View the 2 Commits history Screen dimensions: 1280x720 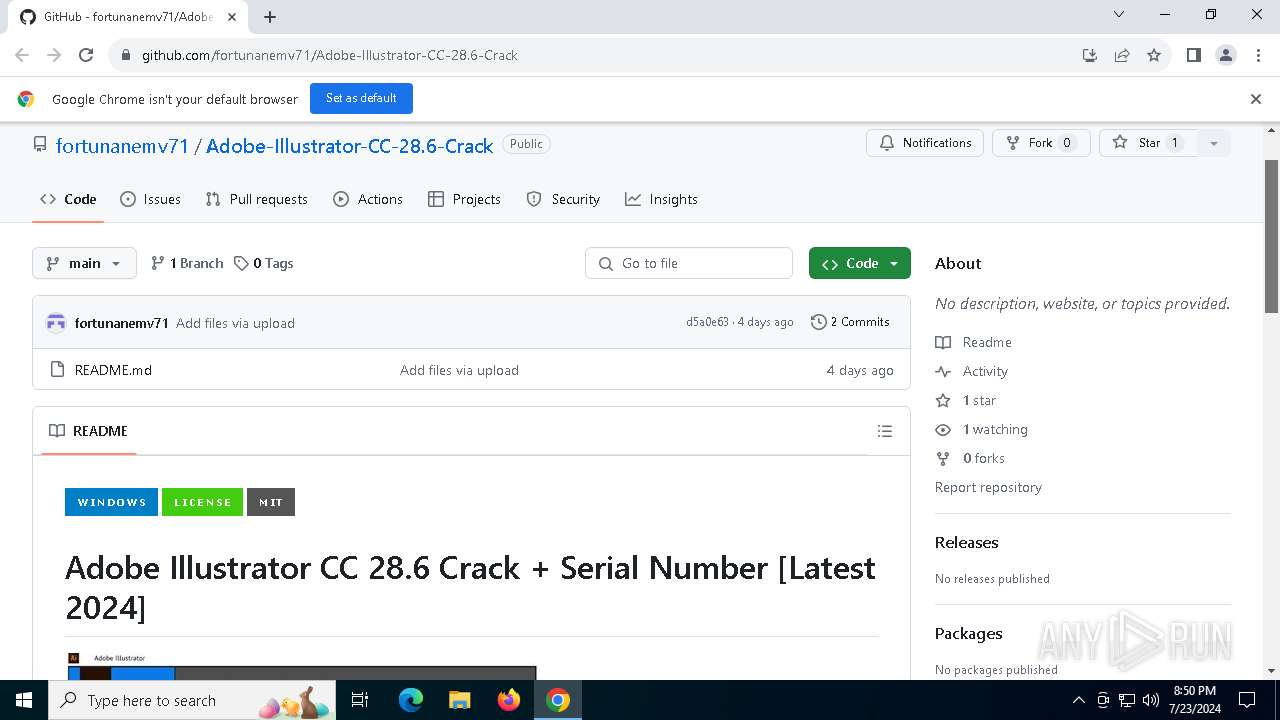point(850,322)
